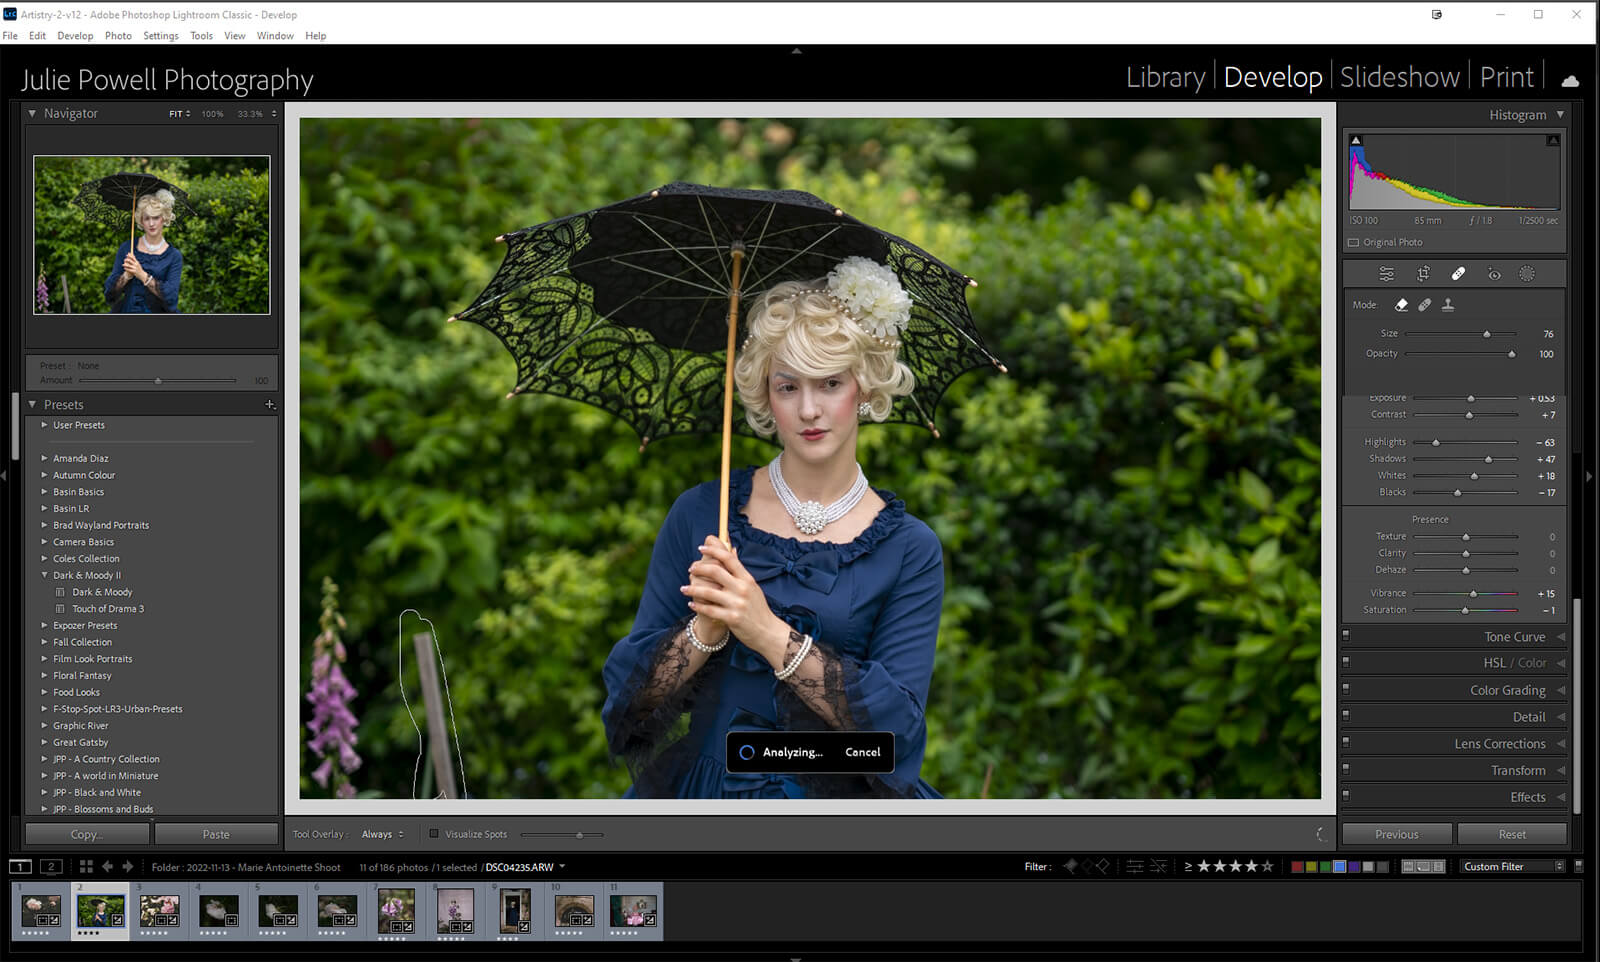The image size is (1600, 962).
Task: Click the cloud sync status icon
Action: (1570, 80)
